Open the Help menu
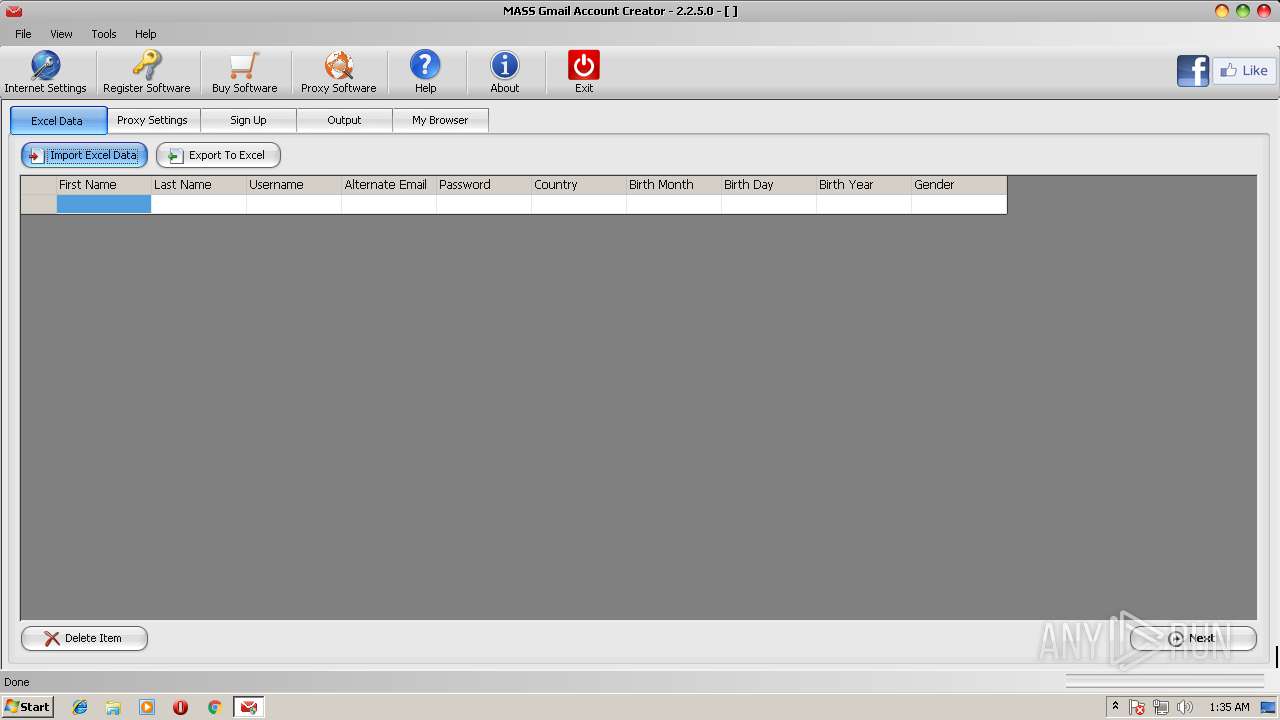The height and width of the screenshot is (720, 1280). pos(146,34)
